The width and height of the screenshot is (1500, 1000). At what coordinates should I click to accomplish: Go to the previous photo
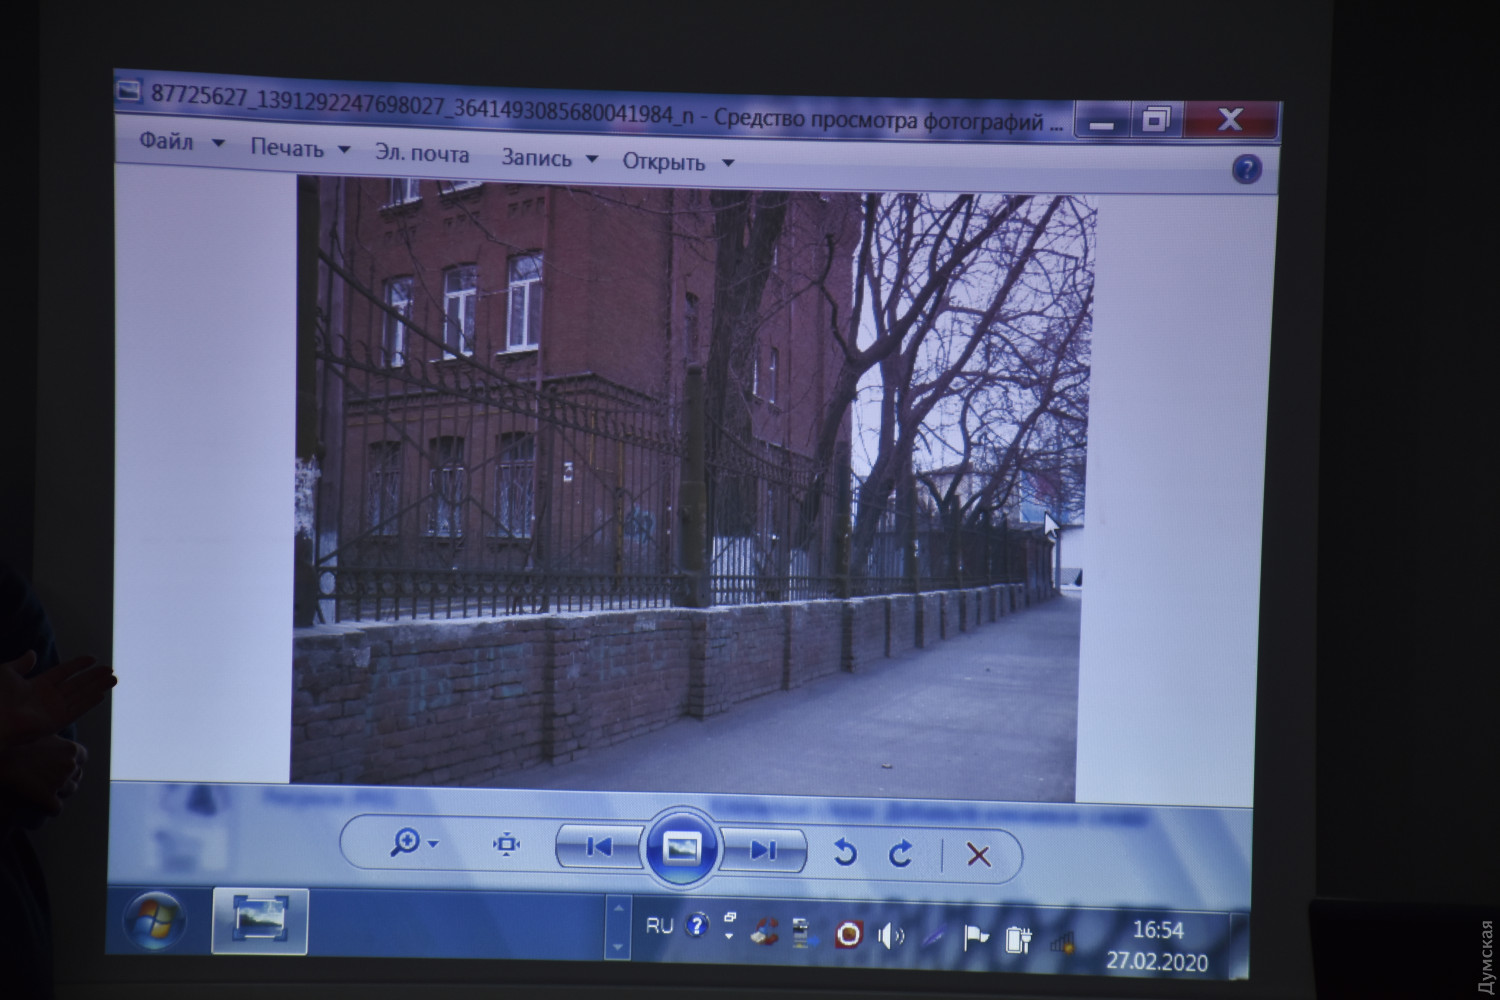(599, 848)
